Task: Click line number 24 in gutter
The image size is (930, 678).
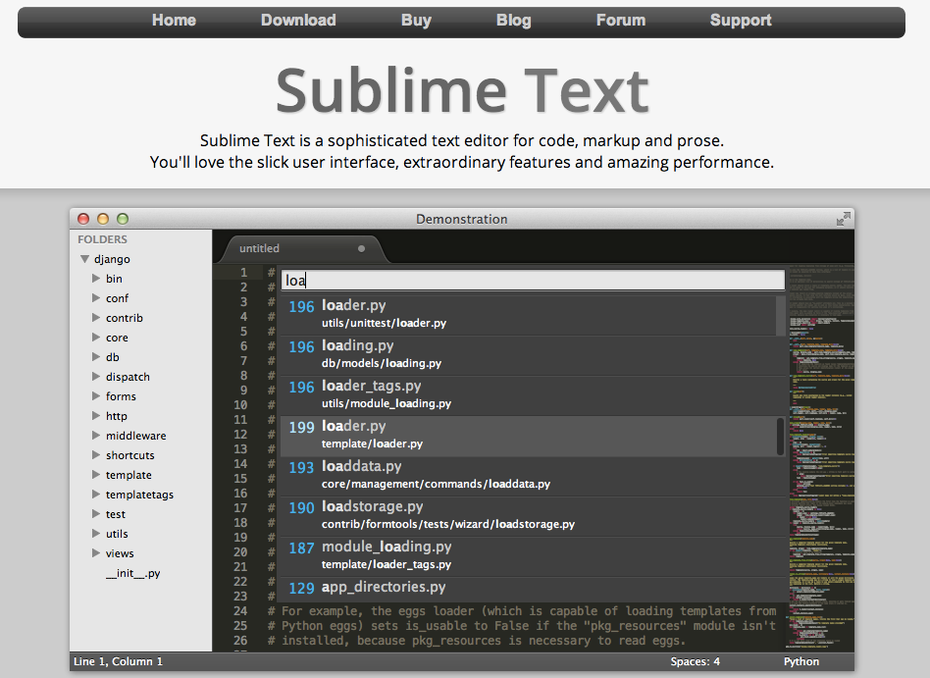Action: tap(240, 611)
